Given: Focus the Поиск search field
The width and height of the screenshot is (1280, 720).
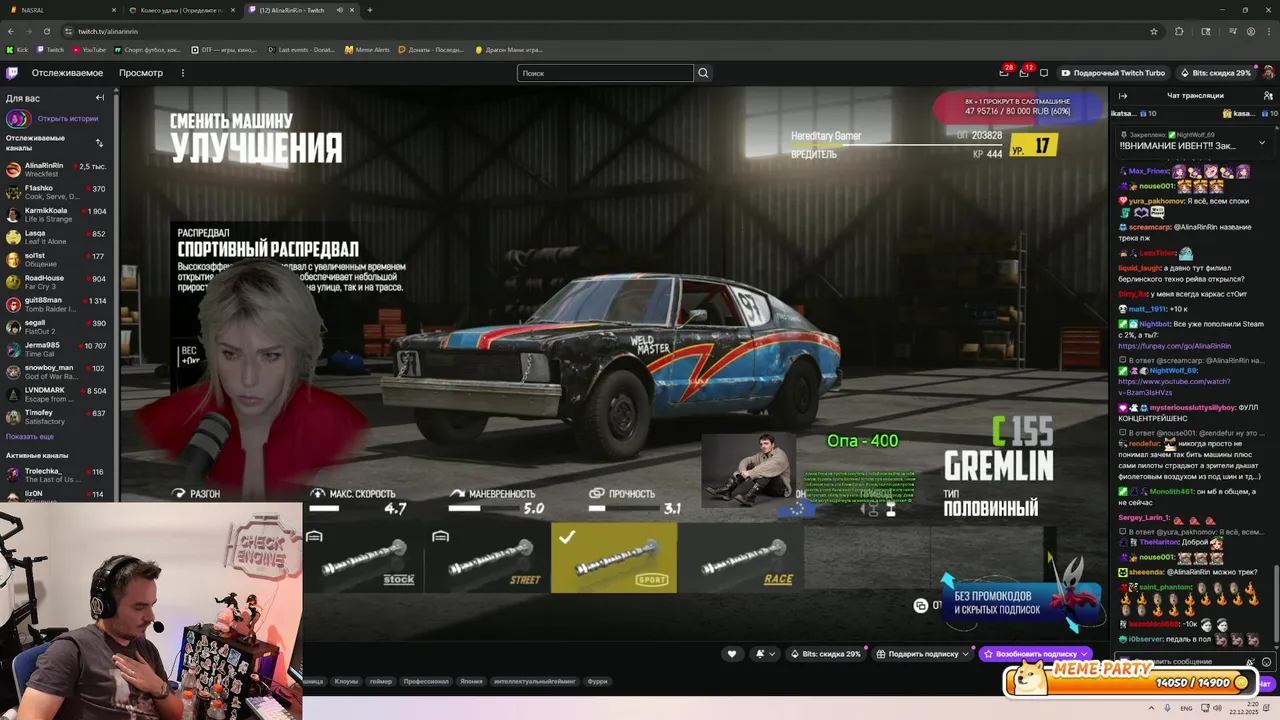Looking at the screenshot, I should (x=604, y=73).
